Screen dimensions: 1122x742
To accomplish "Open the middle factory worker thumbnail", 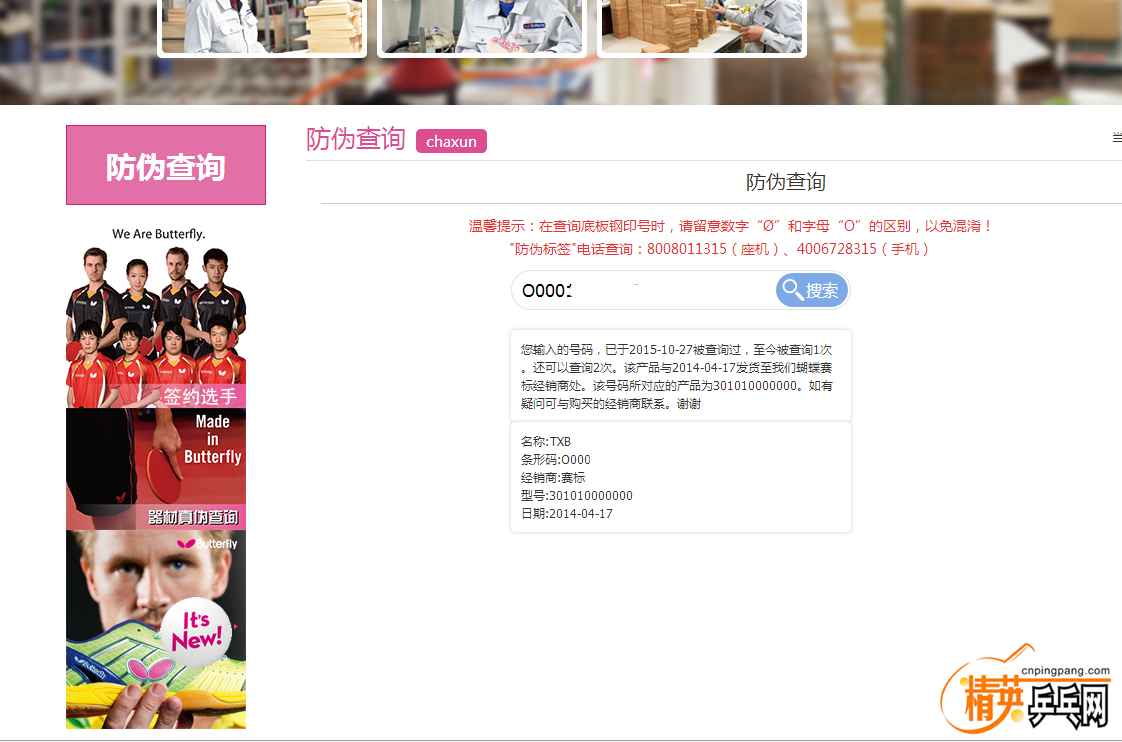I will coord(482,26).
